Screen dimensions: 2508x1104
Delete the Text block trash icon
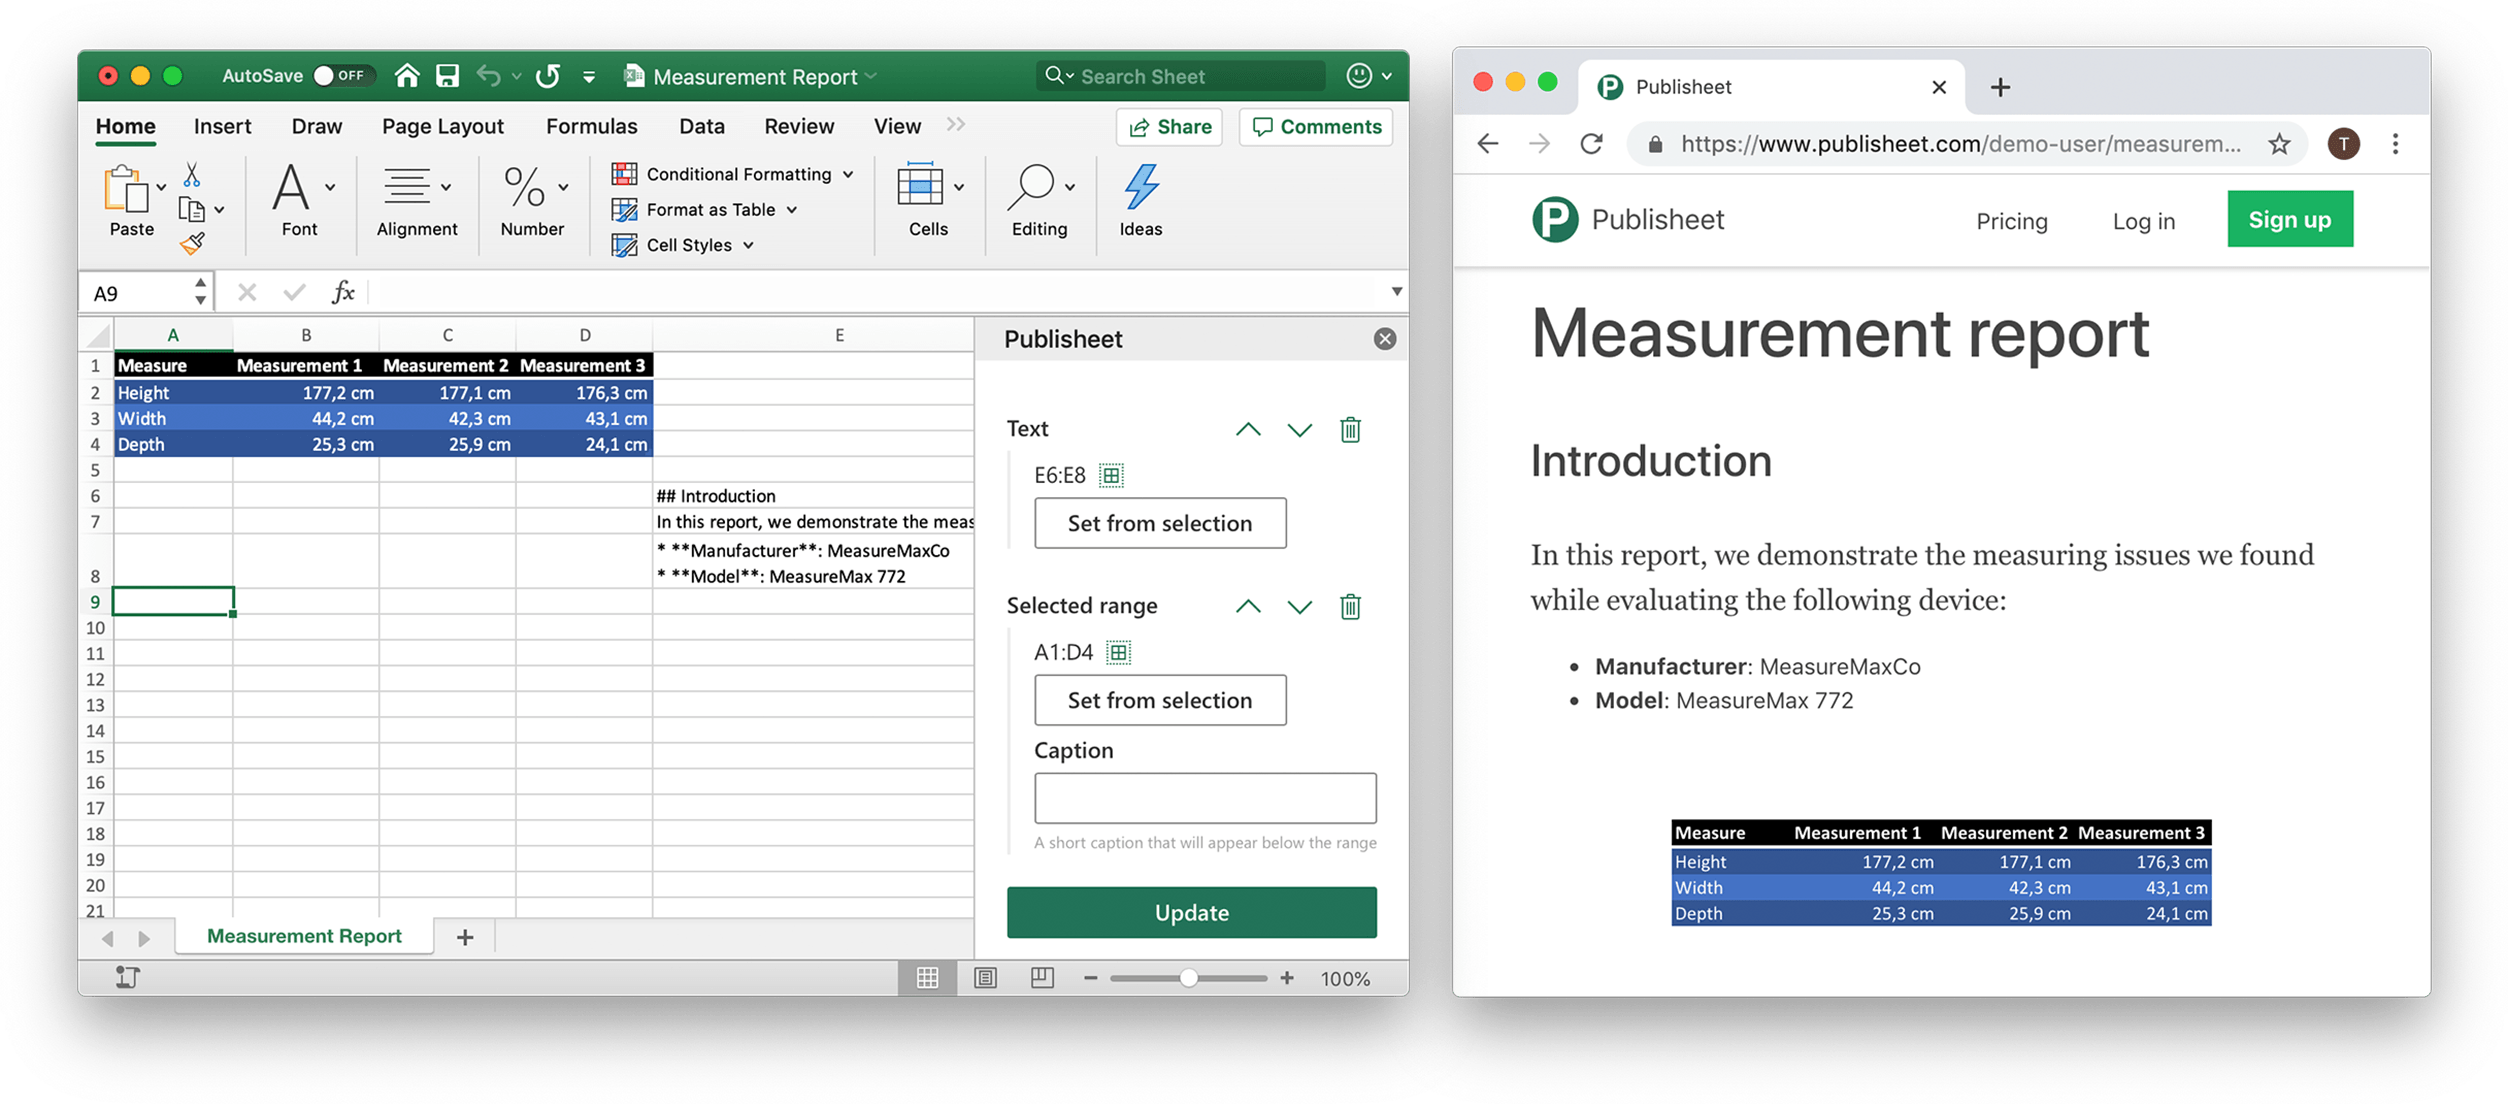[x=1350, y=429]
